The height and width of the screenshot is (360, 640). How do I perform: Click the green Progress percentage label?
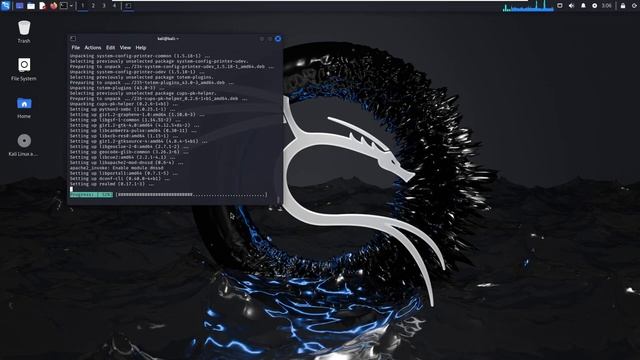[x=91, y=195]
